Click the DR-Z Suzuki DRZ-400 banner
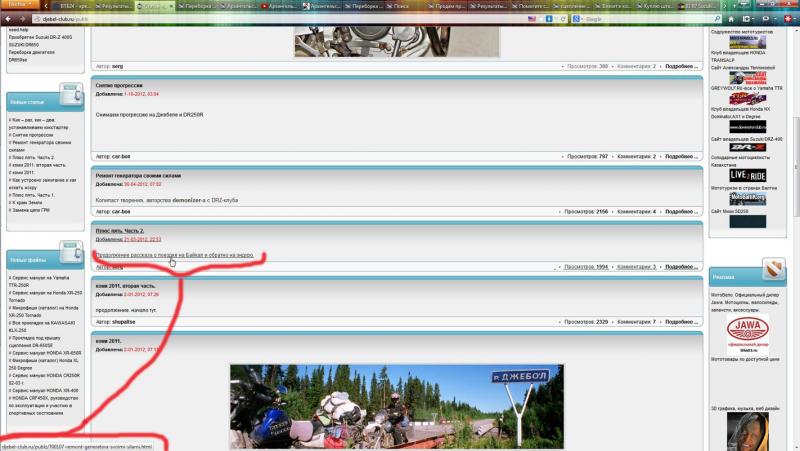800x451 pixels. point(747,147)
